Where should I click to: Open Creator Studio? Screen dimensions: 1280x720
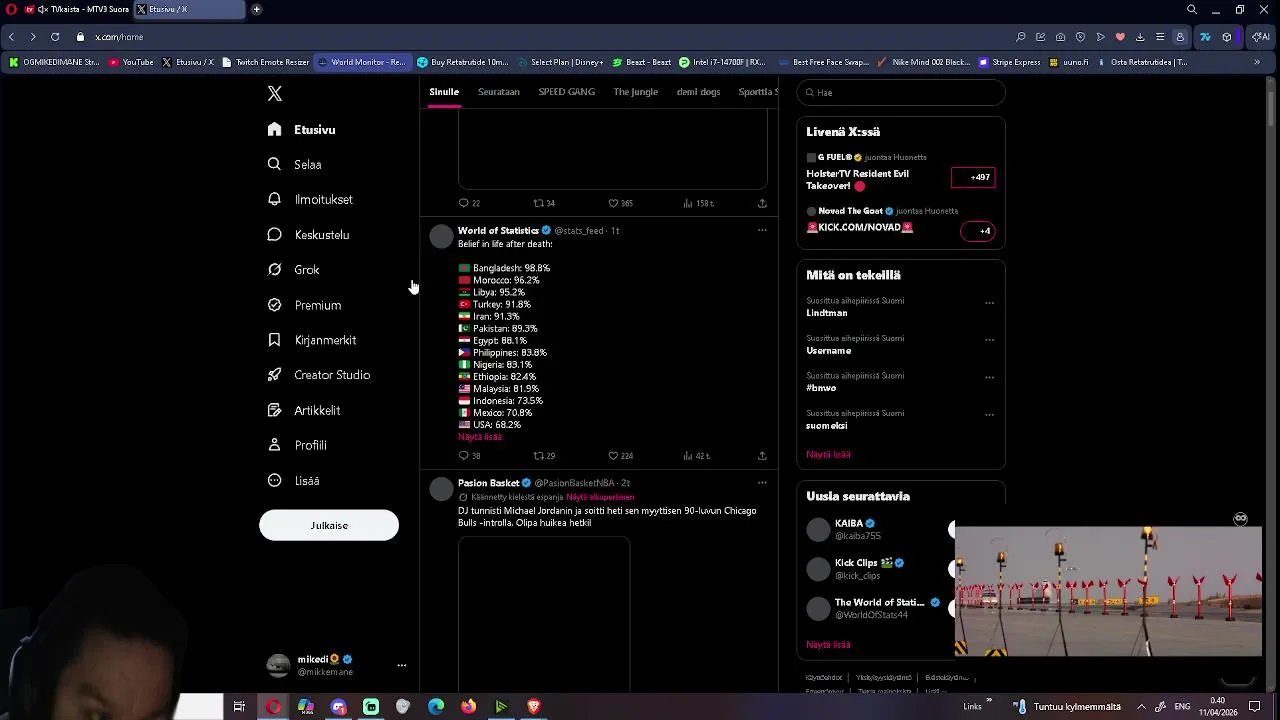(319, 375)
